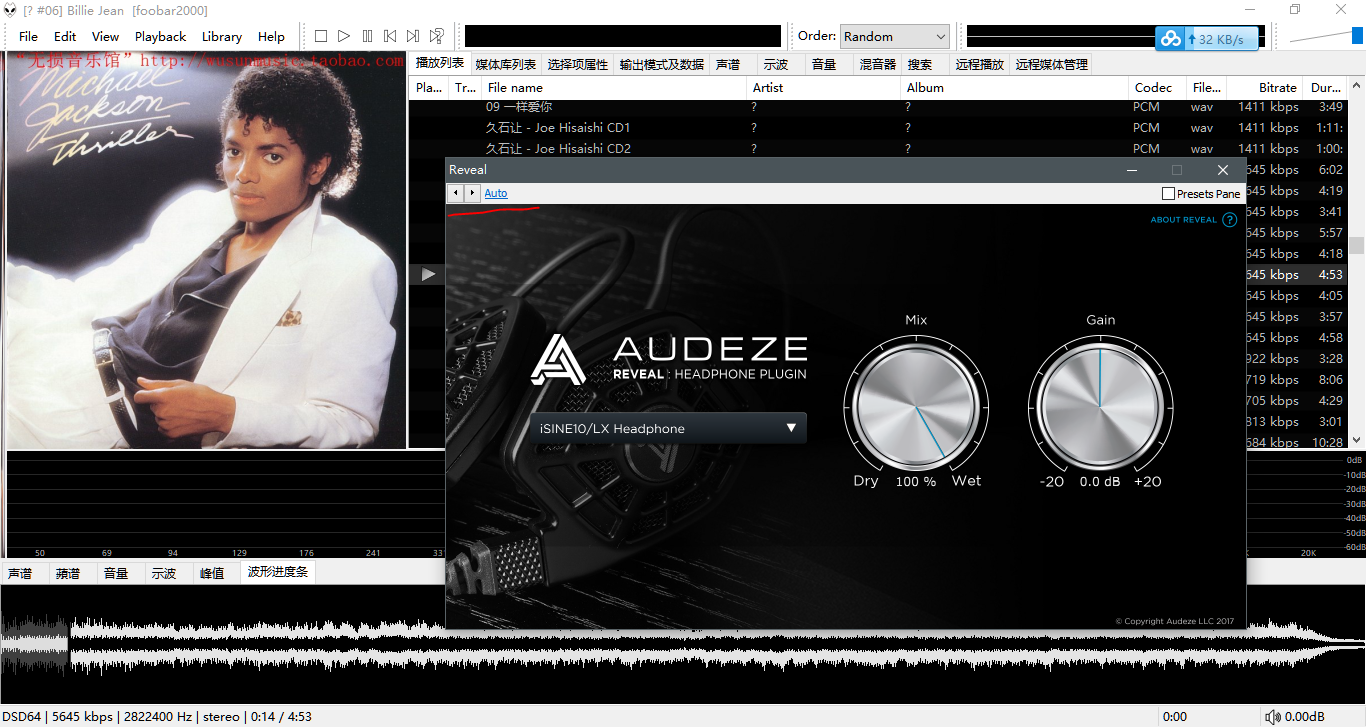Click the Mix dry/wet knob
Screen dimensions: 1366x727
pyautogui.click(x=916, y=405)
